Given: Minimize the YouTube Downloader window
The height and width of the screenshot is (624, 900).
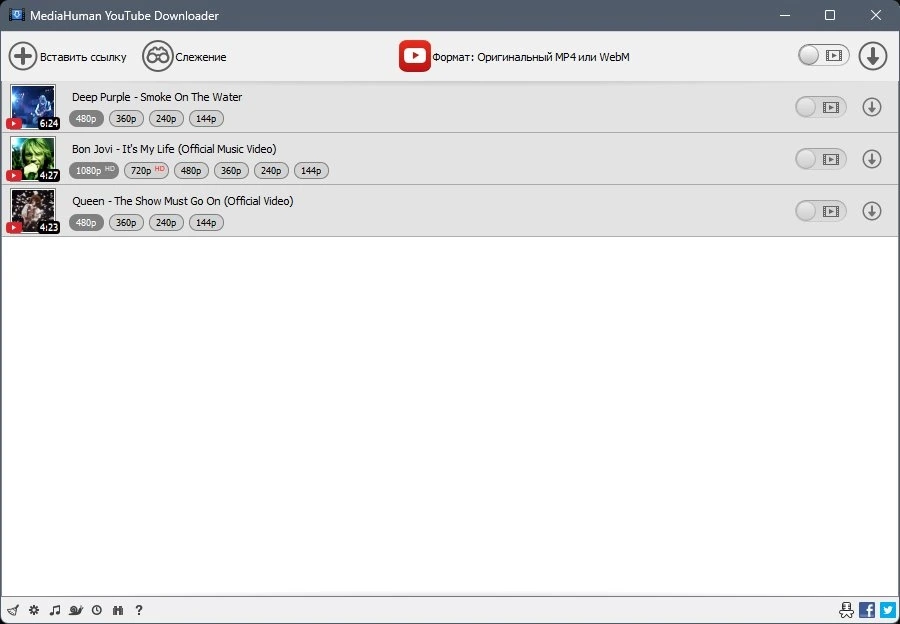Looking at the screenshot, I should tap(785, 15).
